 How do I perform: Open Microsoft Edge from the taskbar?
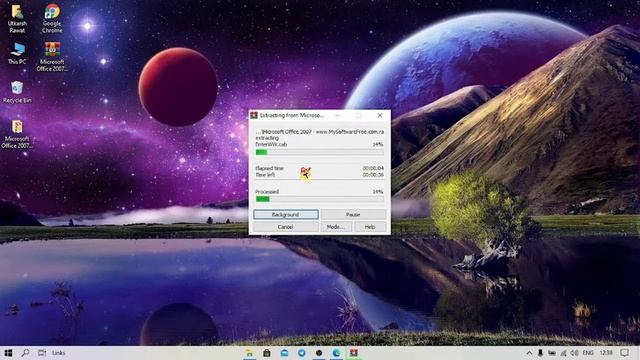[336, 353]
